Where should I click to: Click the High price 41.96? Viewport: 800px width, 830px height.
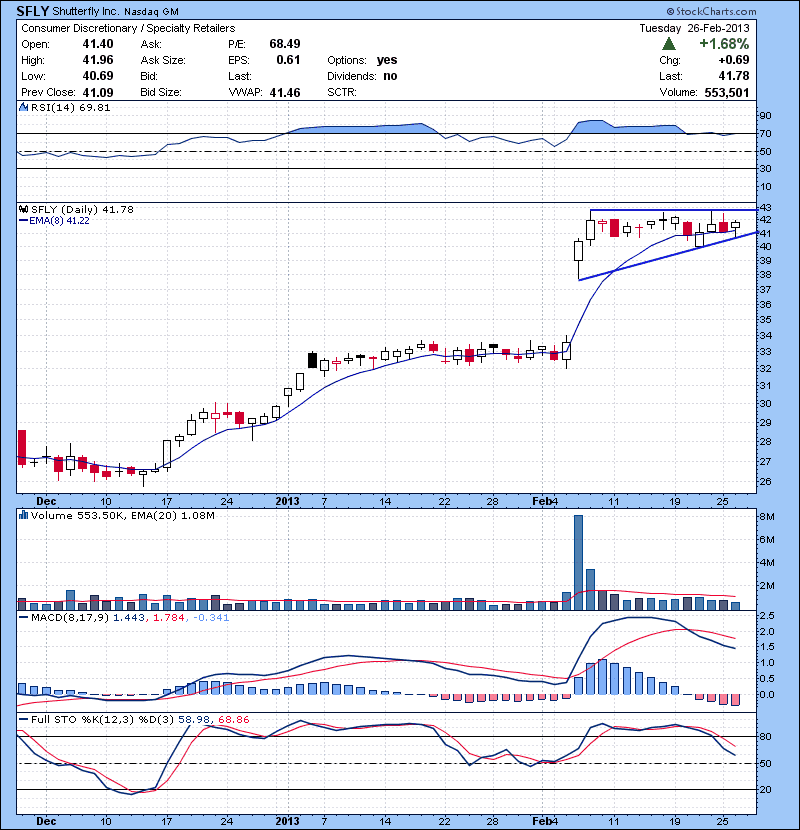98,60
